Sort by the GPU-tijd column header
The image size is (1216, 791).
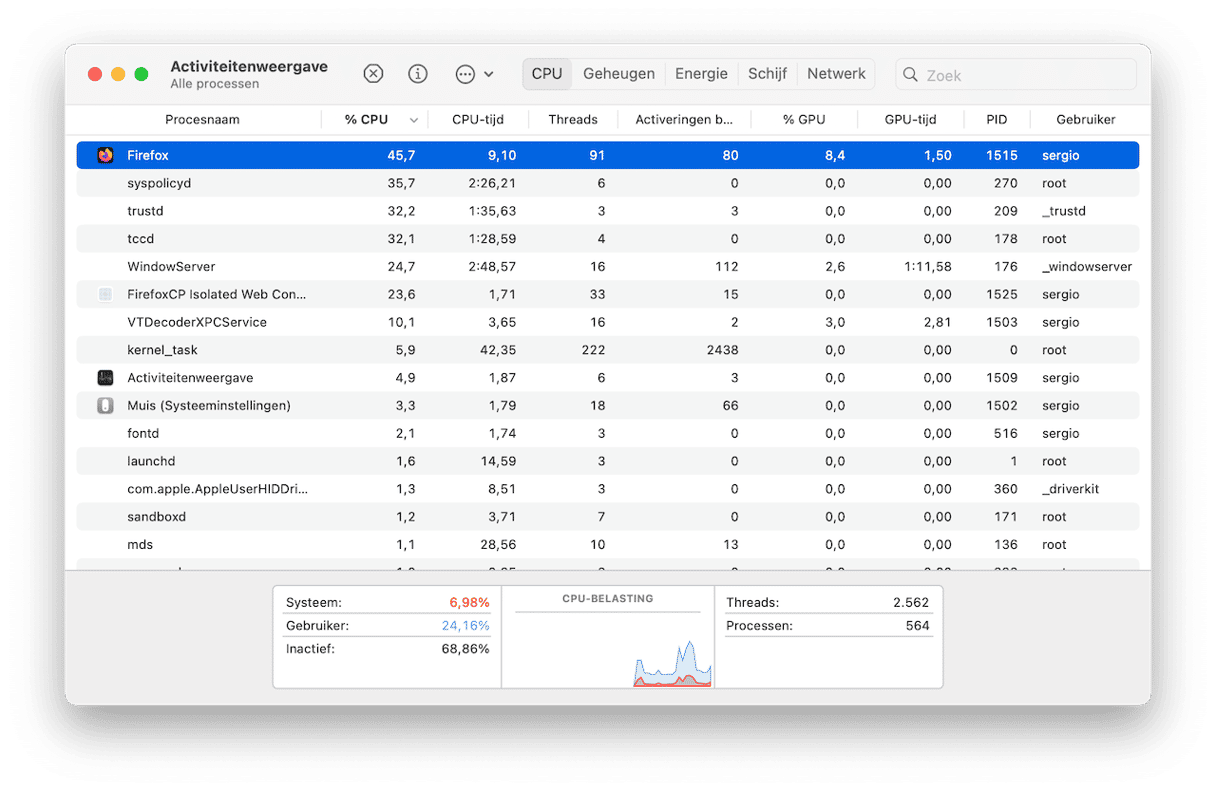coord(910,120)
